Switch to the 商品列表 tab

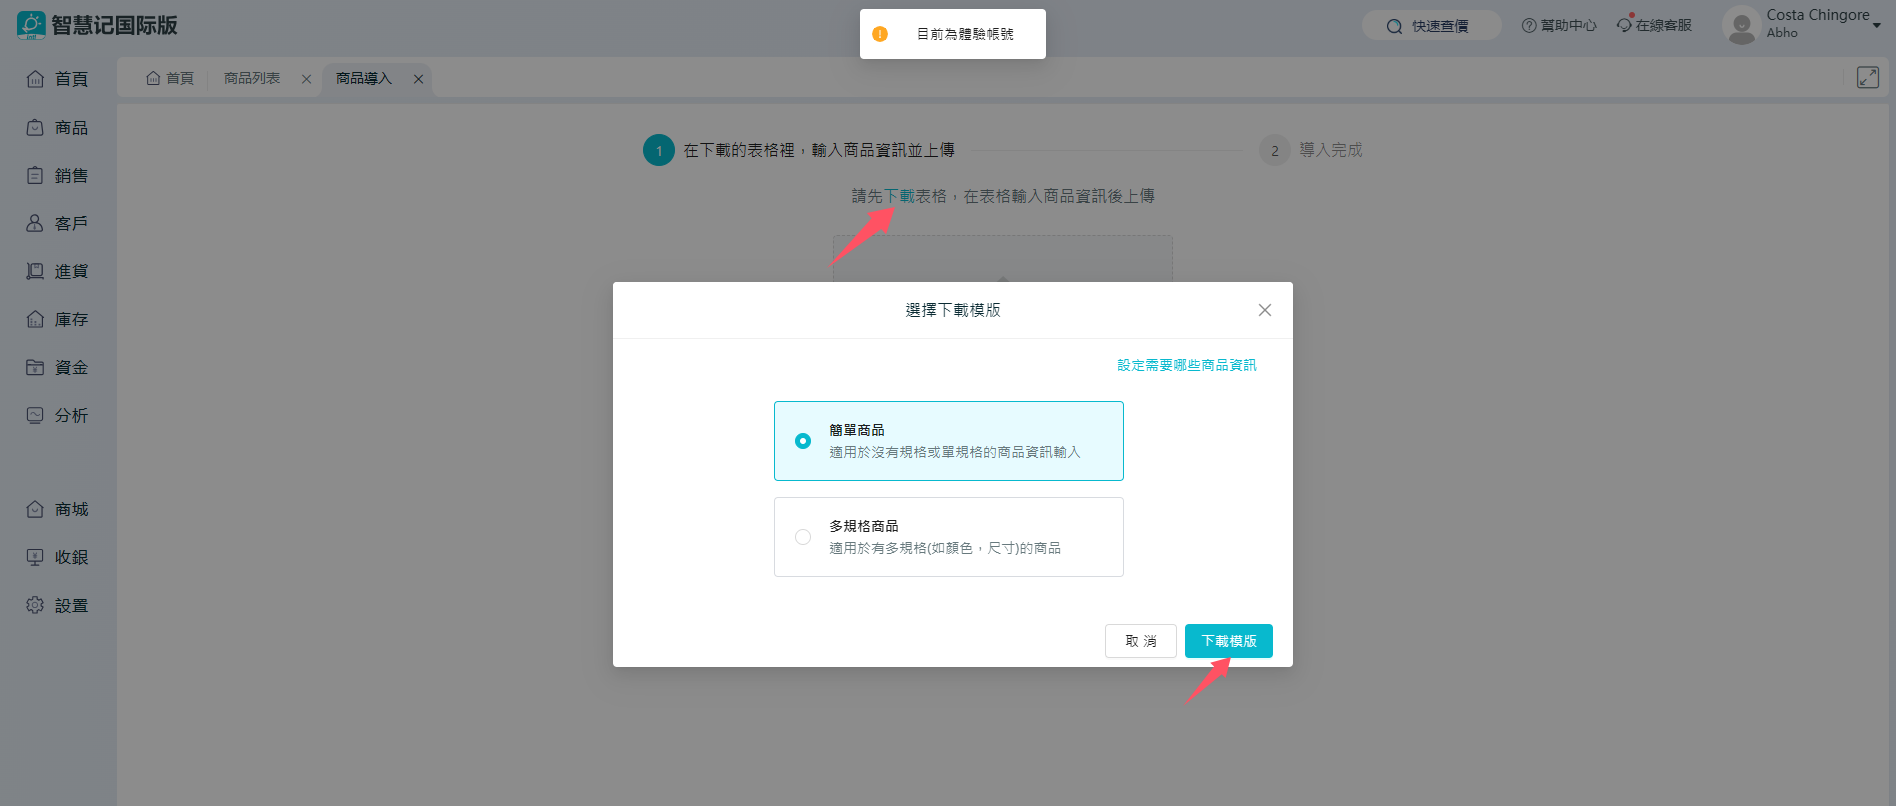252,78
